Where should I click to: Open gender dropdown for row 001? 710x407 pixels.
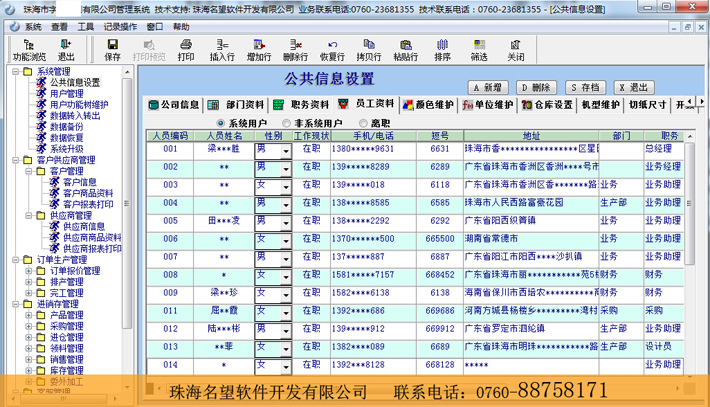coord(286,152)
